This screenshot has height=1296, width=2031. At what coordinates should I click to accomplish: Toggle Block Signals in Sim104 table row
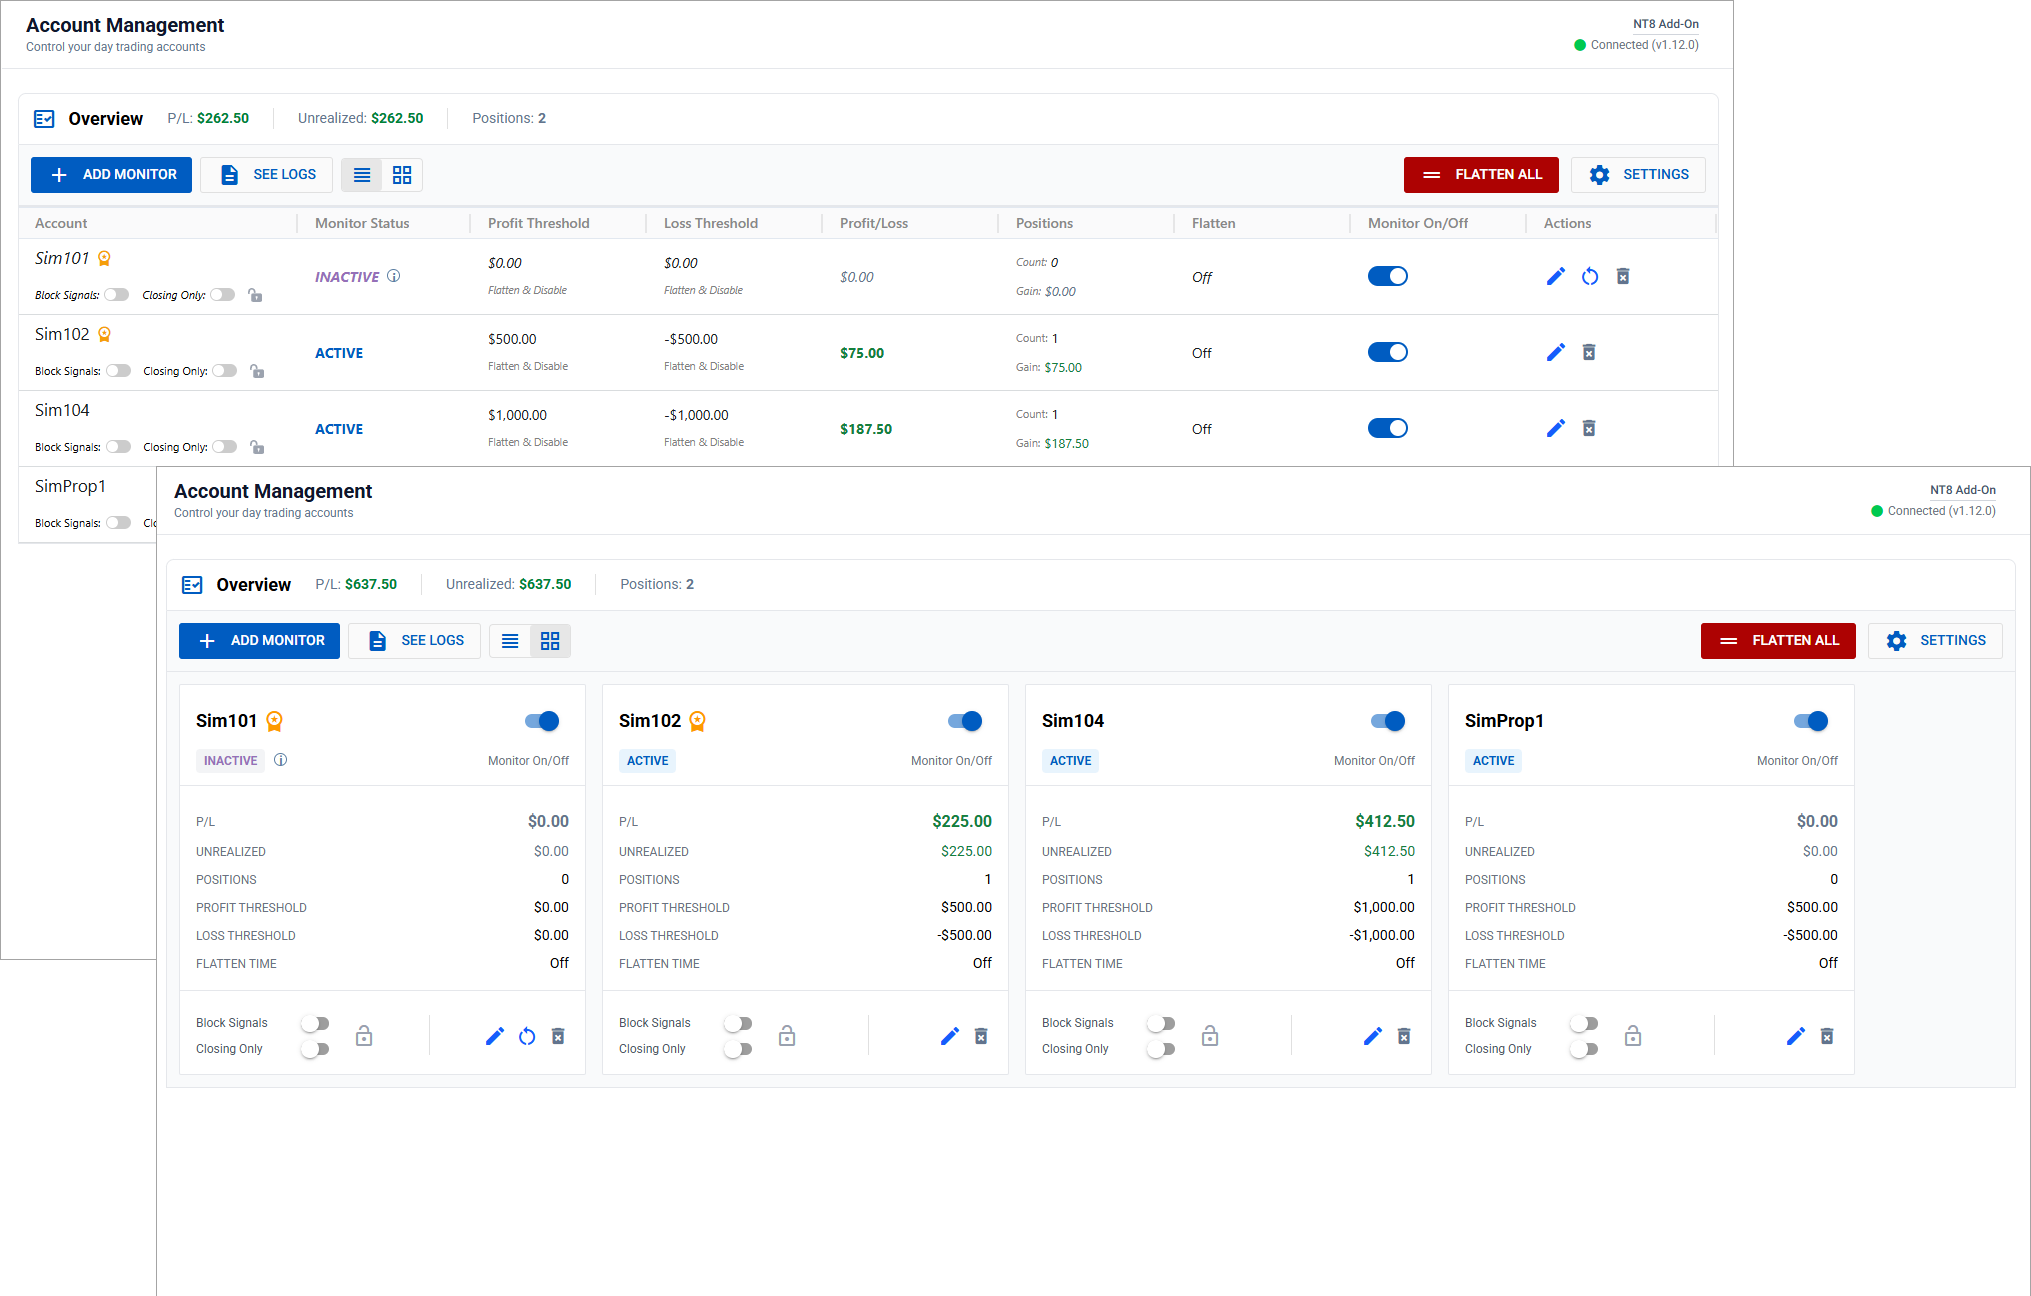(119, 447)
